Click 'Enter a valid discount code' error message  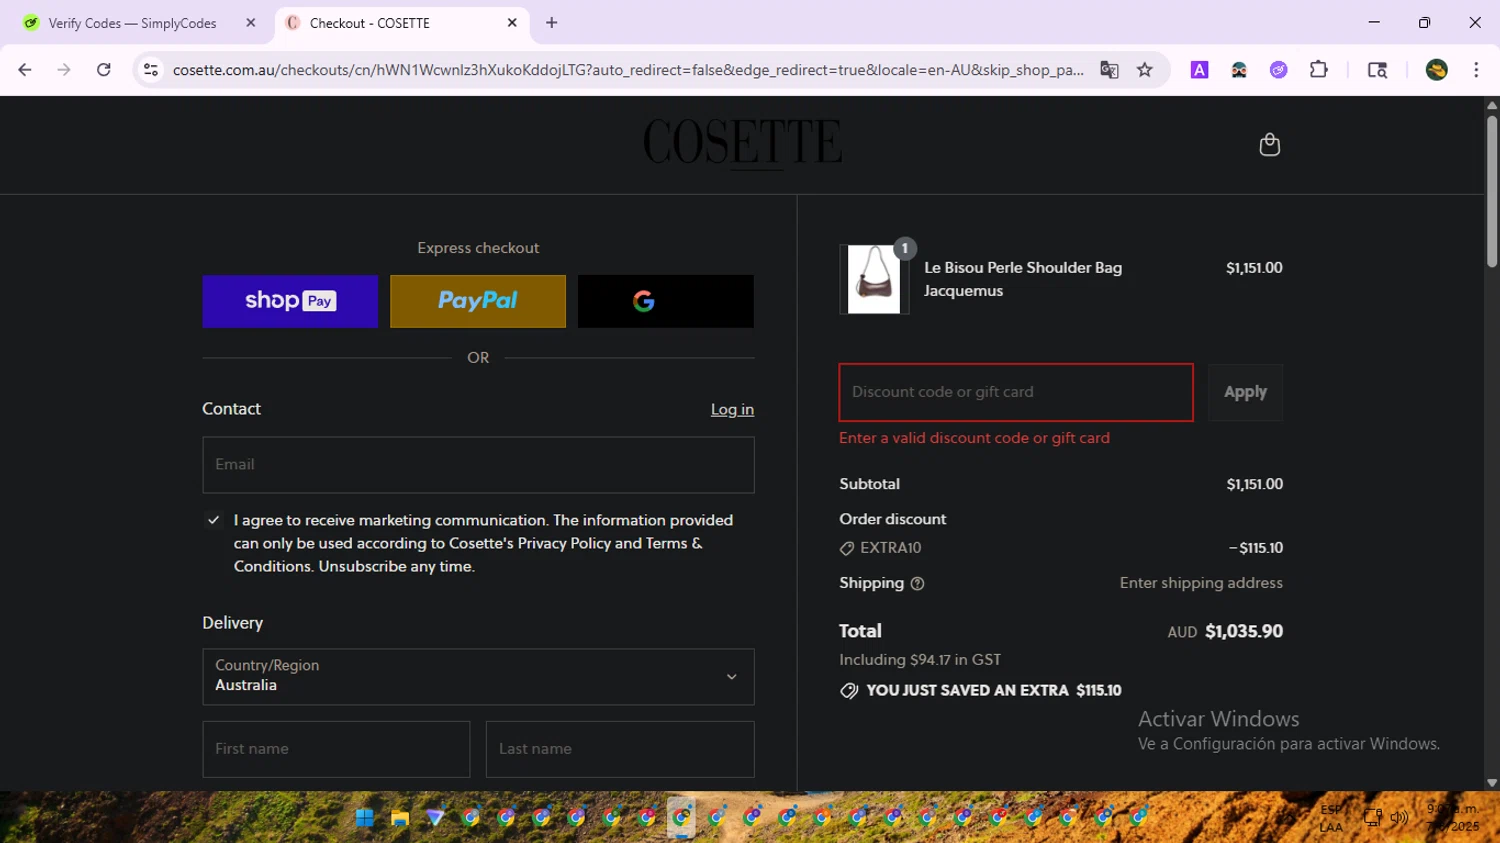pyautogui.click(x=974, y=438)
